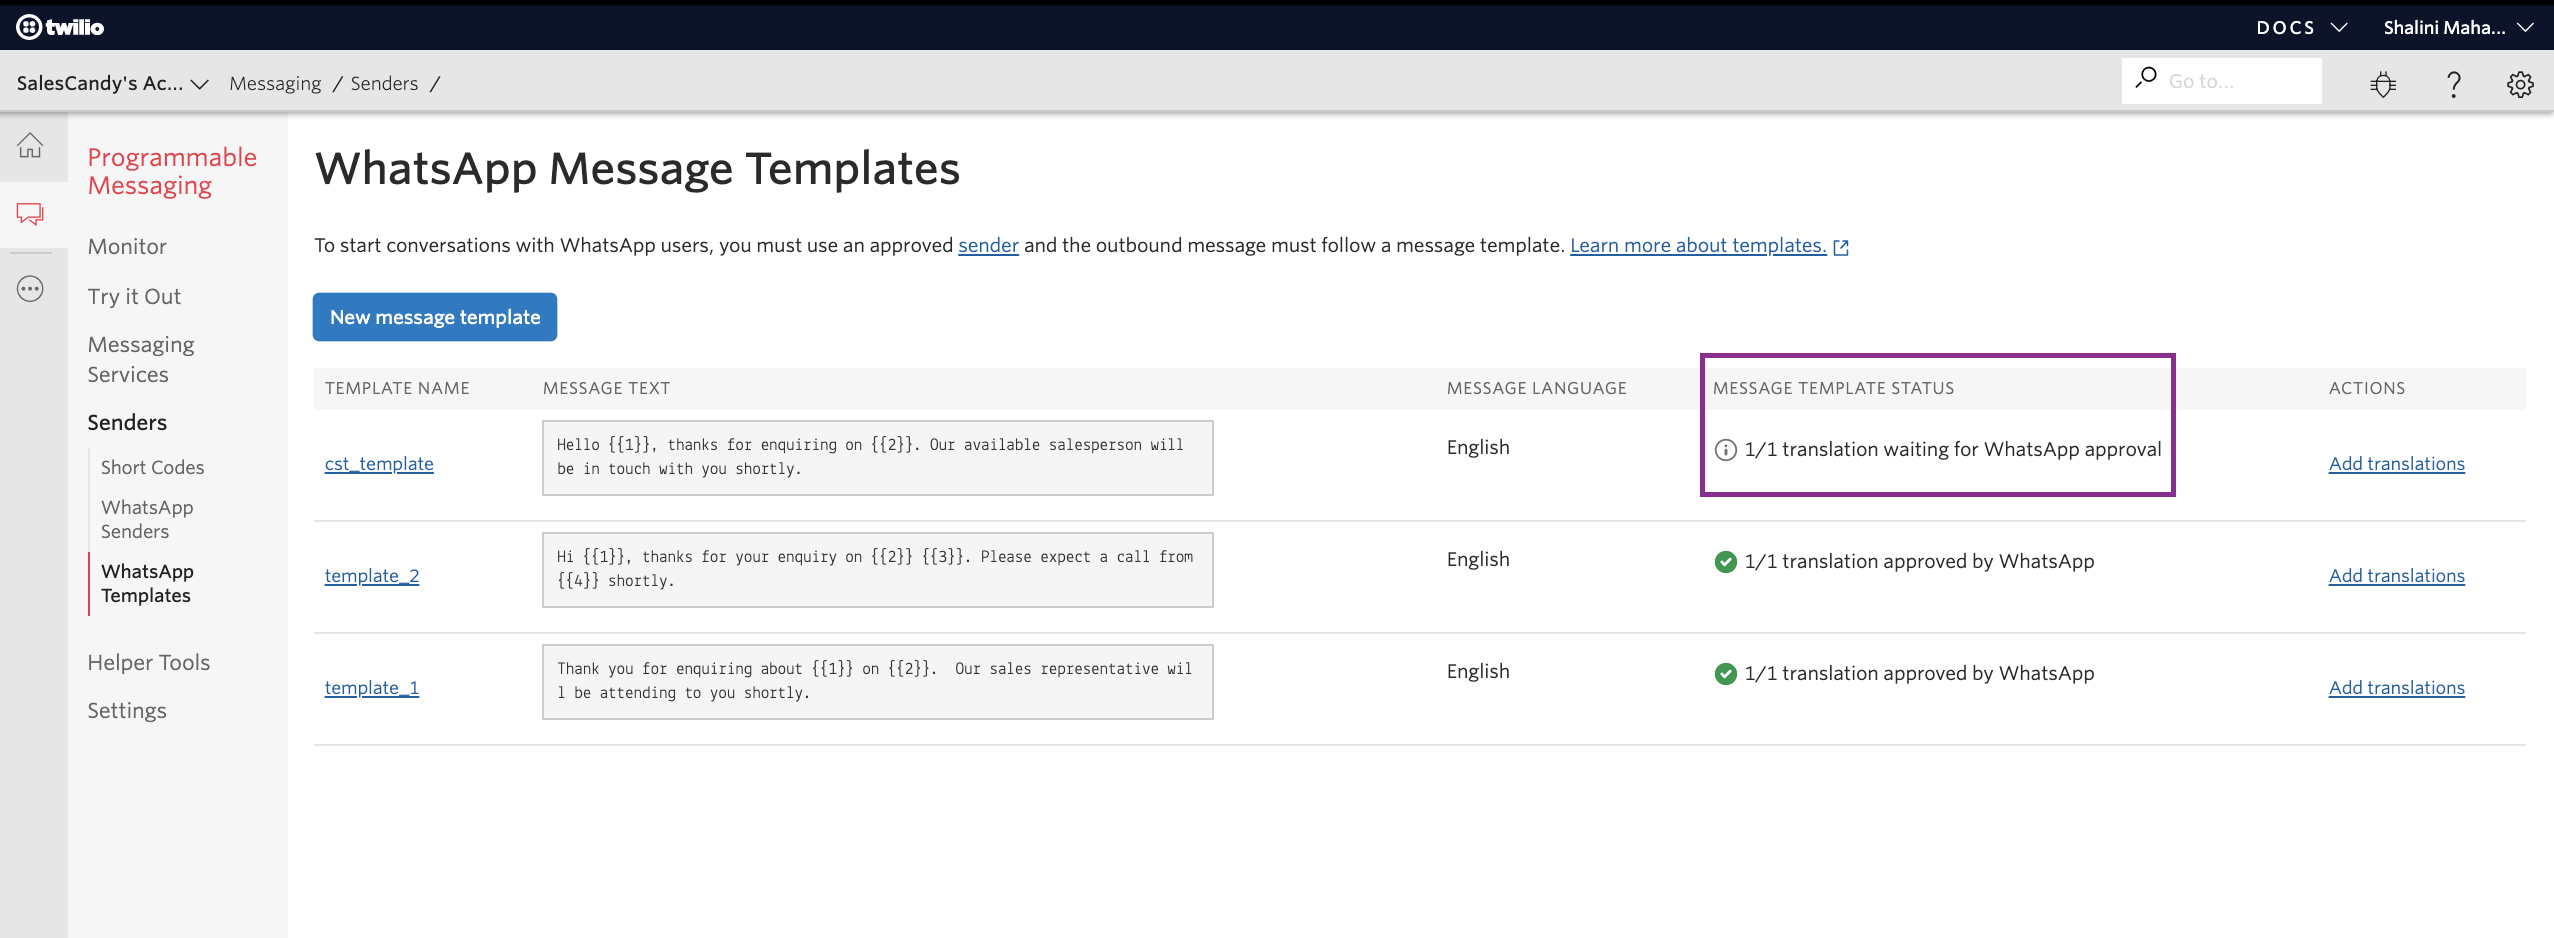The height and width of the screenshot is (938, 2554).
Task: Click the debugger bug icon
Action: [x=2383, y=84]
